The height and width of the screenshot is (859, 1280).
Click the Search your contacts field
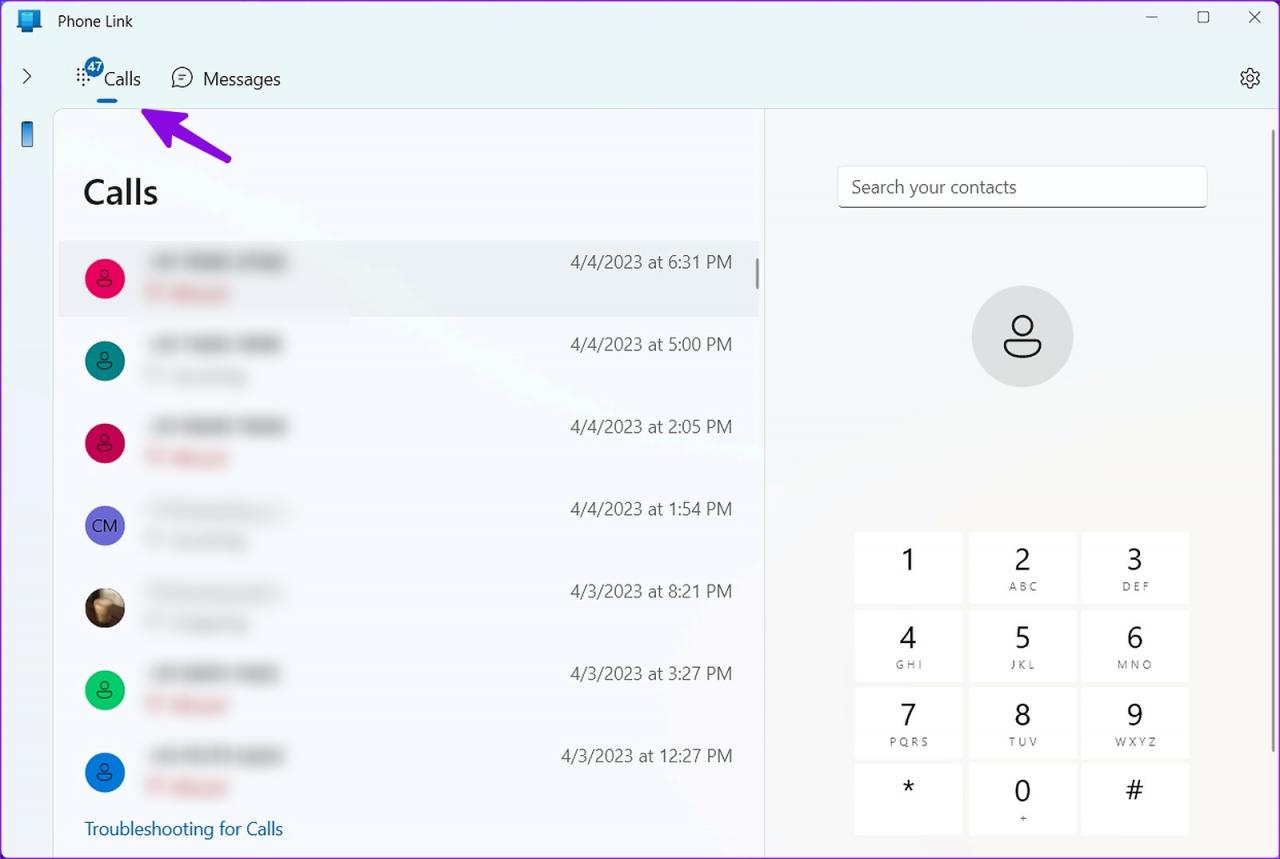click(1022, 187)
